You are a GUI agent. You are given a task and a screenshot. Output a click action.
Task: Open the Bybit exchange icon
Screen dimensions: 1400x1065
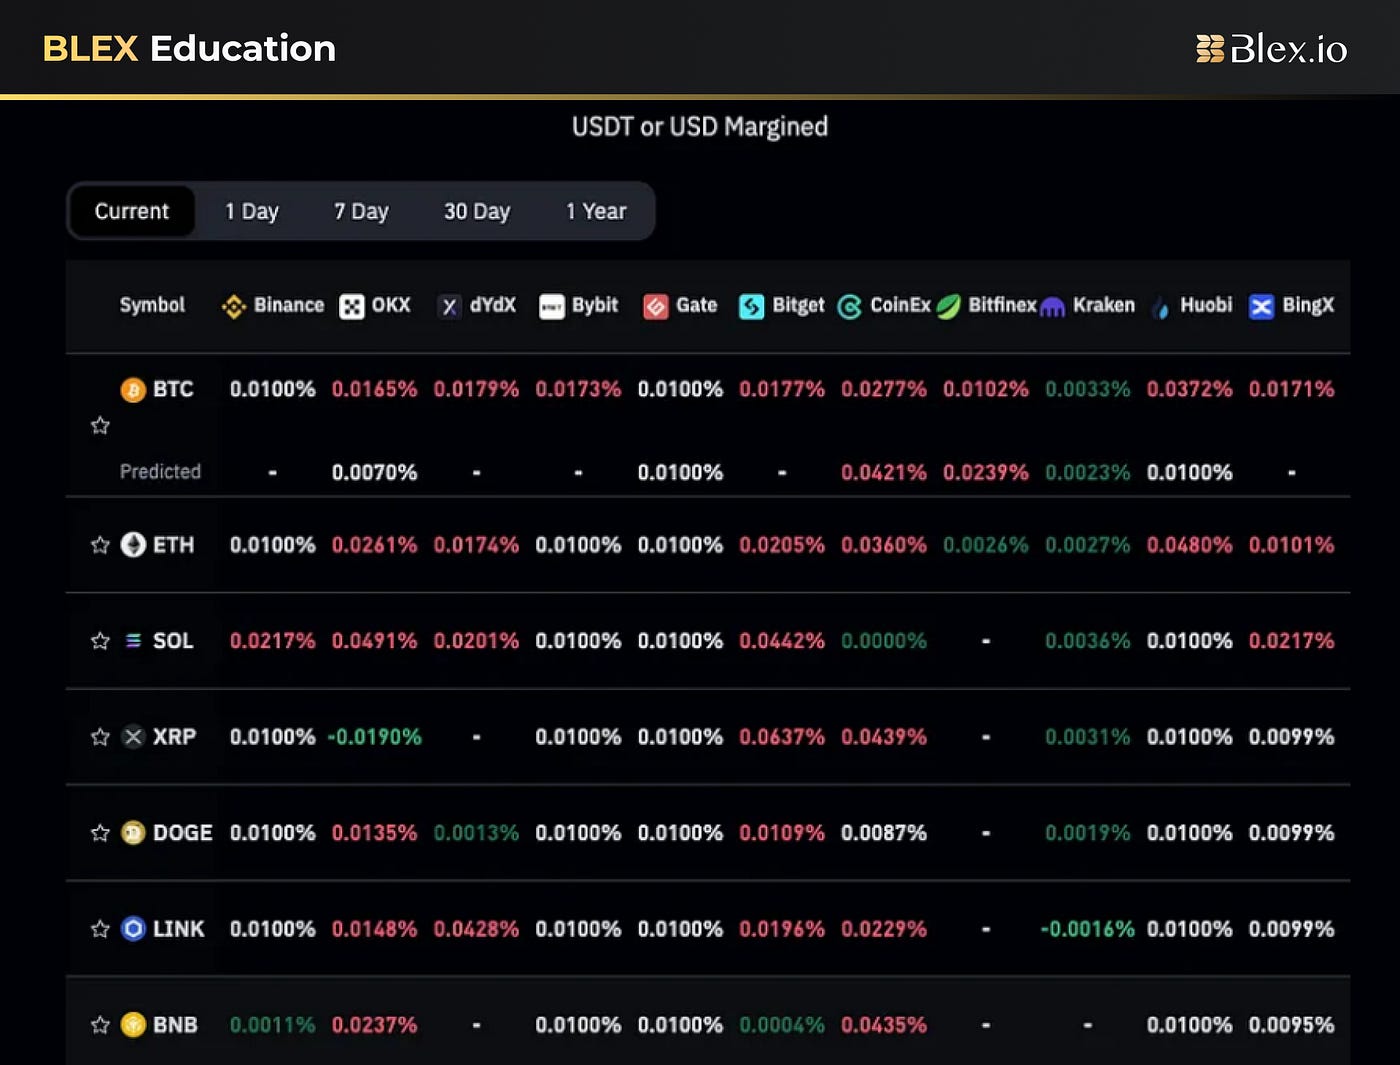pos(552,306)
